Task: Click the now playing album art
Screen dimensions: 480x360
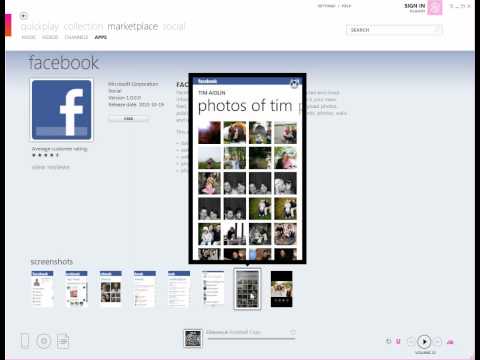Action: (x=193, y=338)
